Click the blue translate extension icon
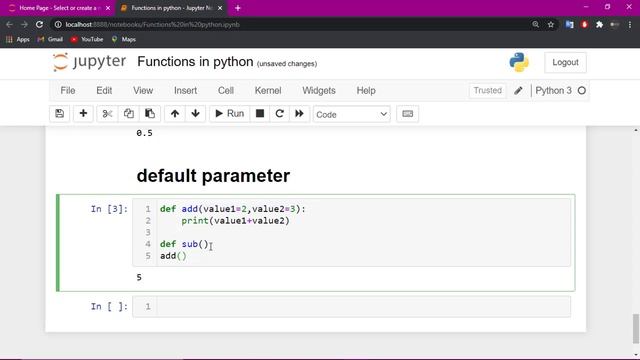The width and height of the screenshot is (640, 360). (x=569, y=24)
